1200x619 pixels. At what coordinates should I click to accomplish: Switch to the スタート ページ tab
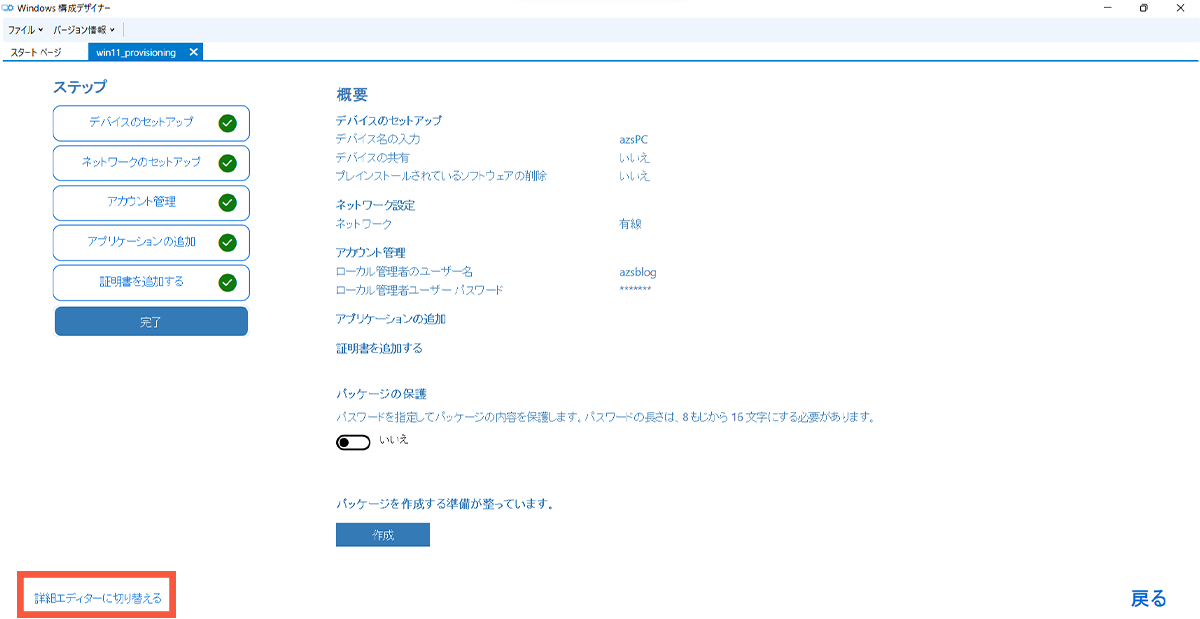point(38,51)
